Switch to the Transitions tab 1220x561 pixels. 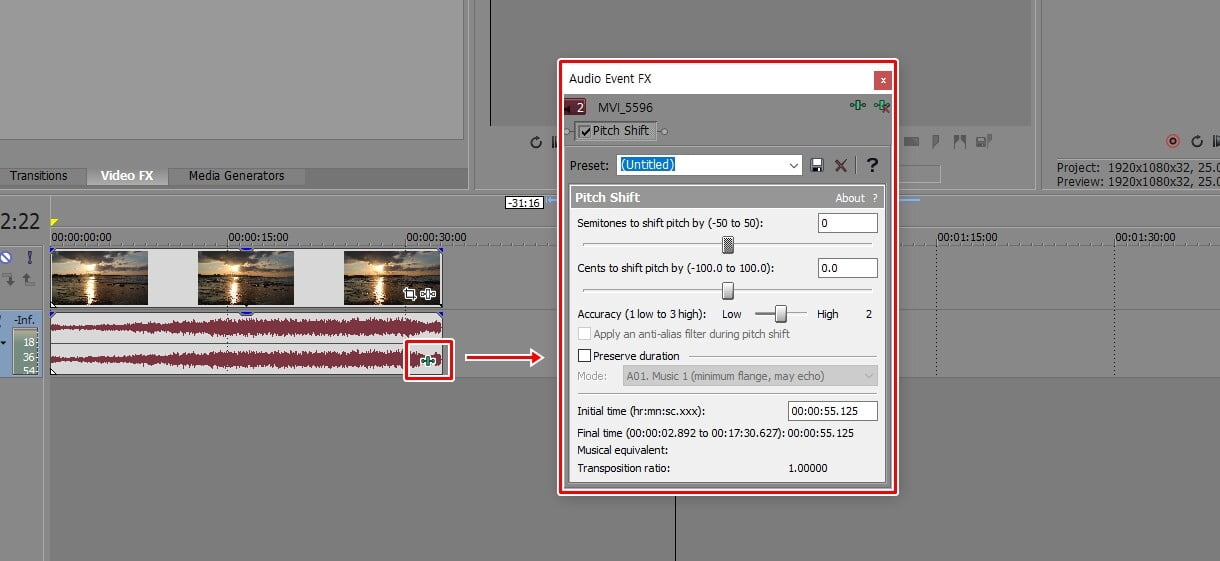(x=39, y=176)
